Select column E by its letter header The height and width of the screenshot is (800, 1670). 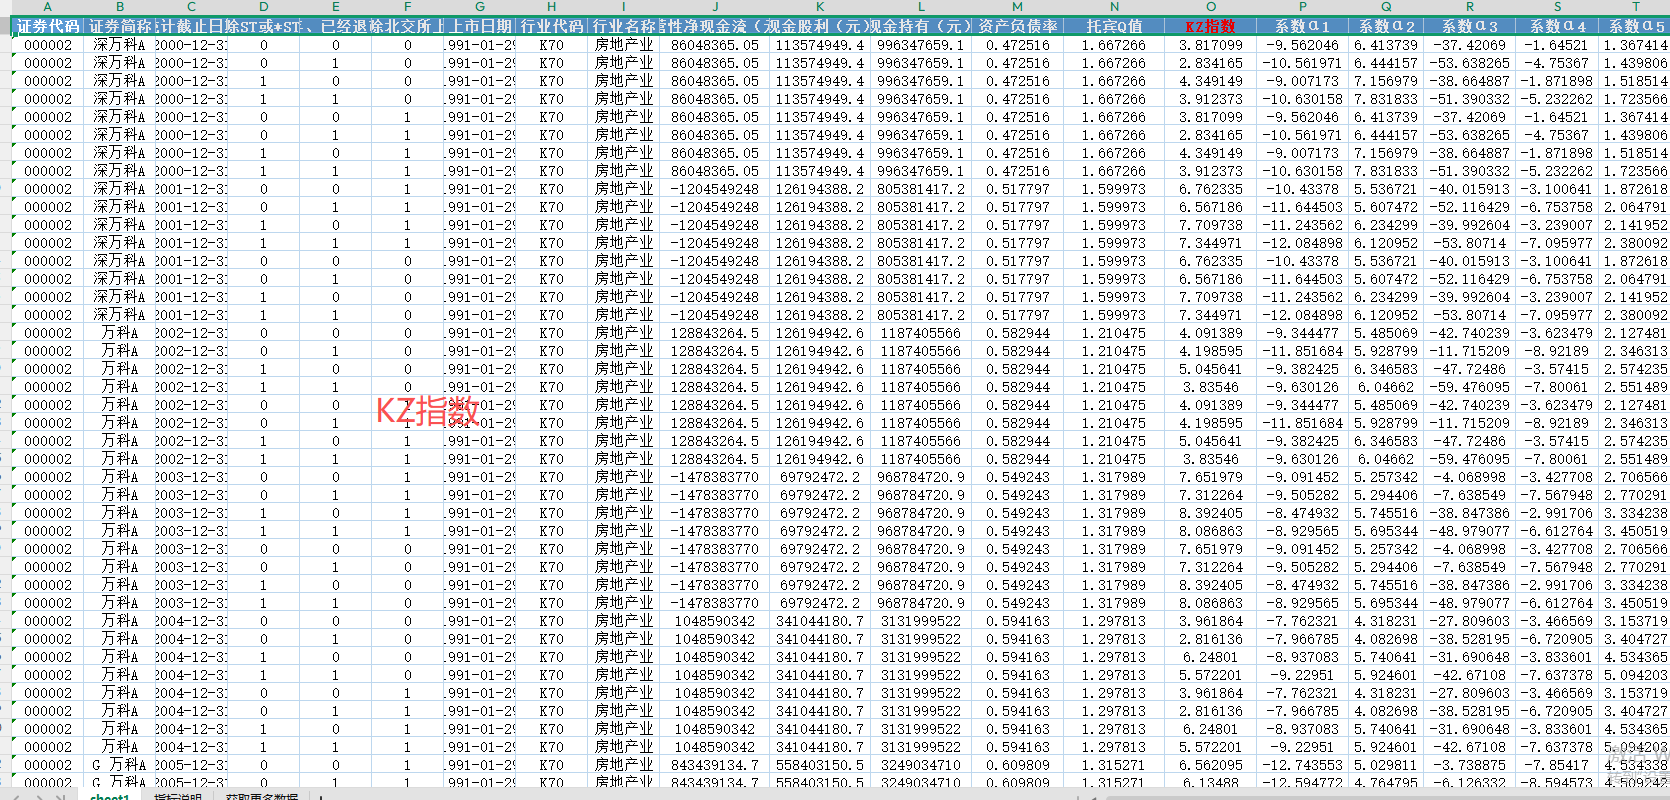336,7
